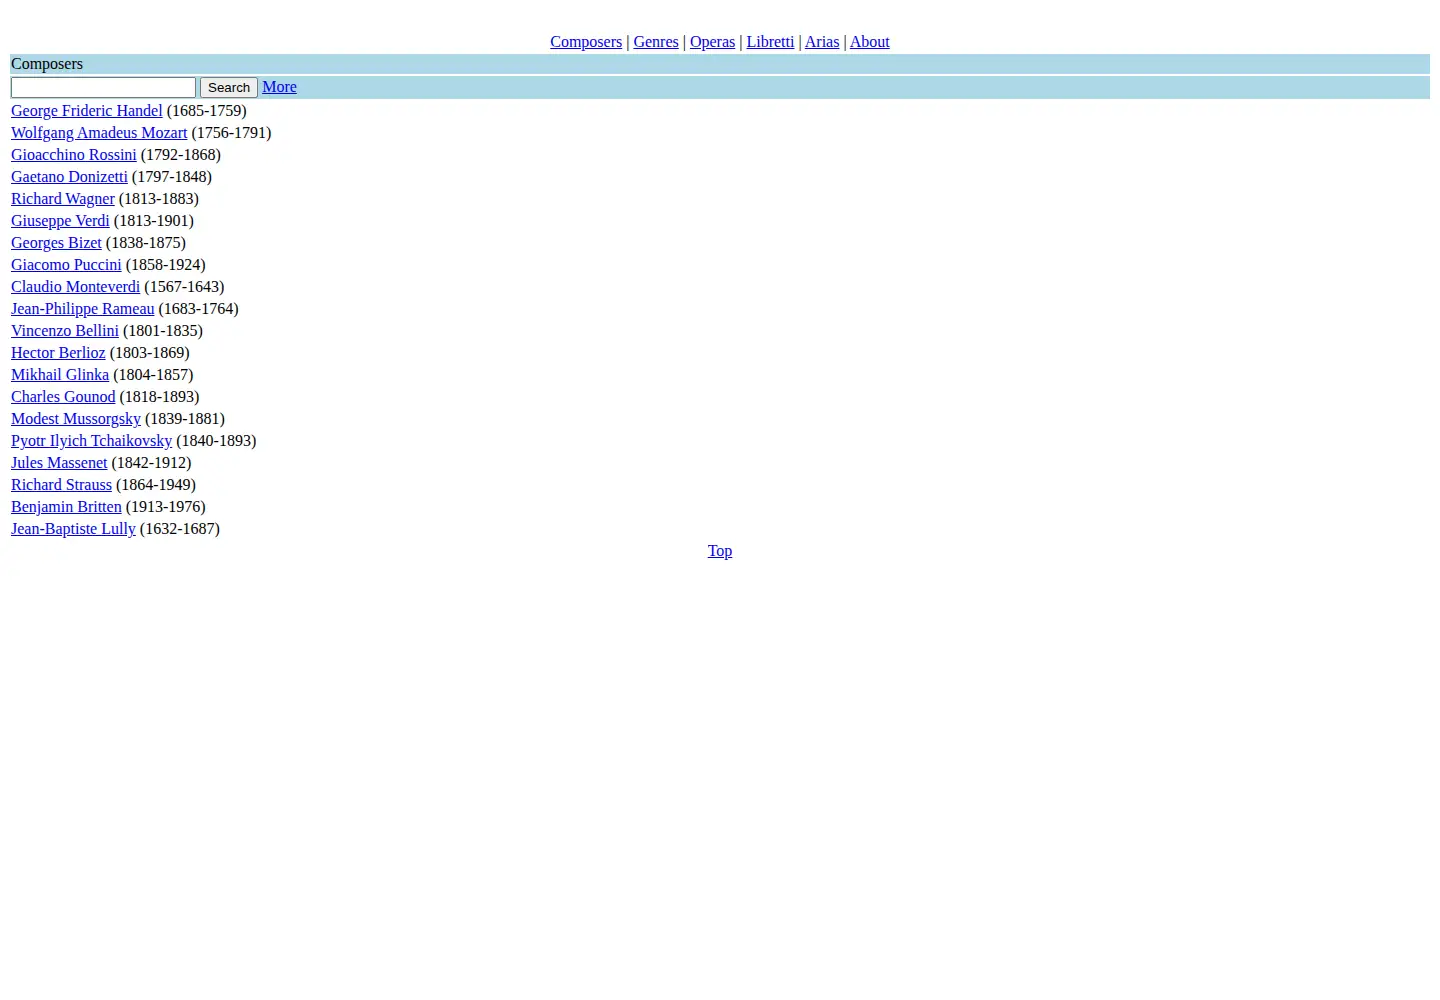Select Wolfgang Amadeus Mozart
Image resolution: width=1440 pixels, height=1000 pixels.
(99, 133)
